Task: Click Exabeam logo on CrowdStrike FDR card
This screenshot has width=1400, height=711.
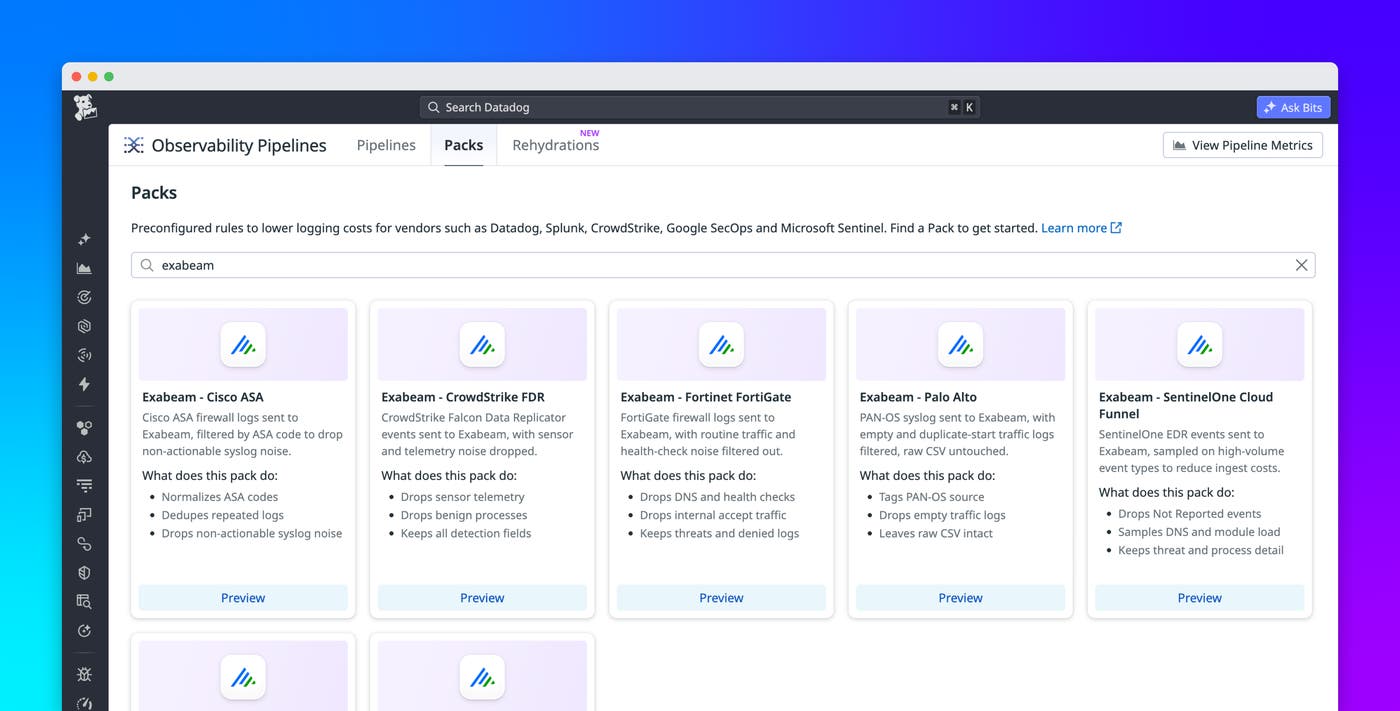Action: click(x=482, y=344)
